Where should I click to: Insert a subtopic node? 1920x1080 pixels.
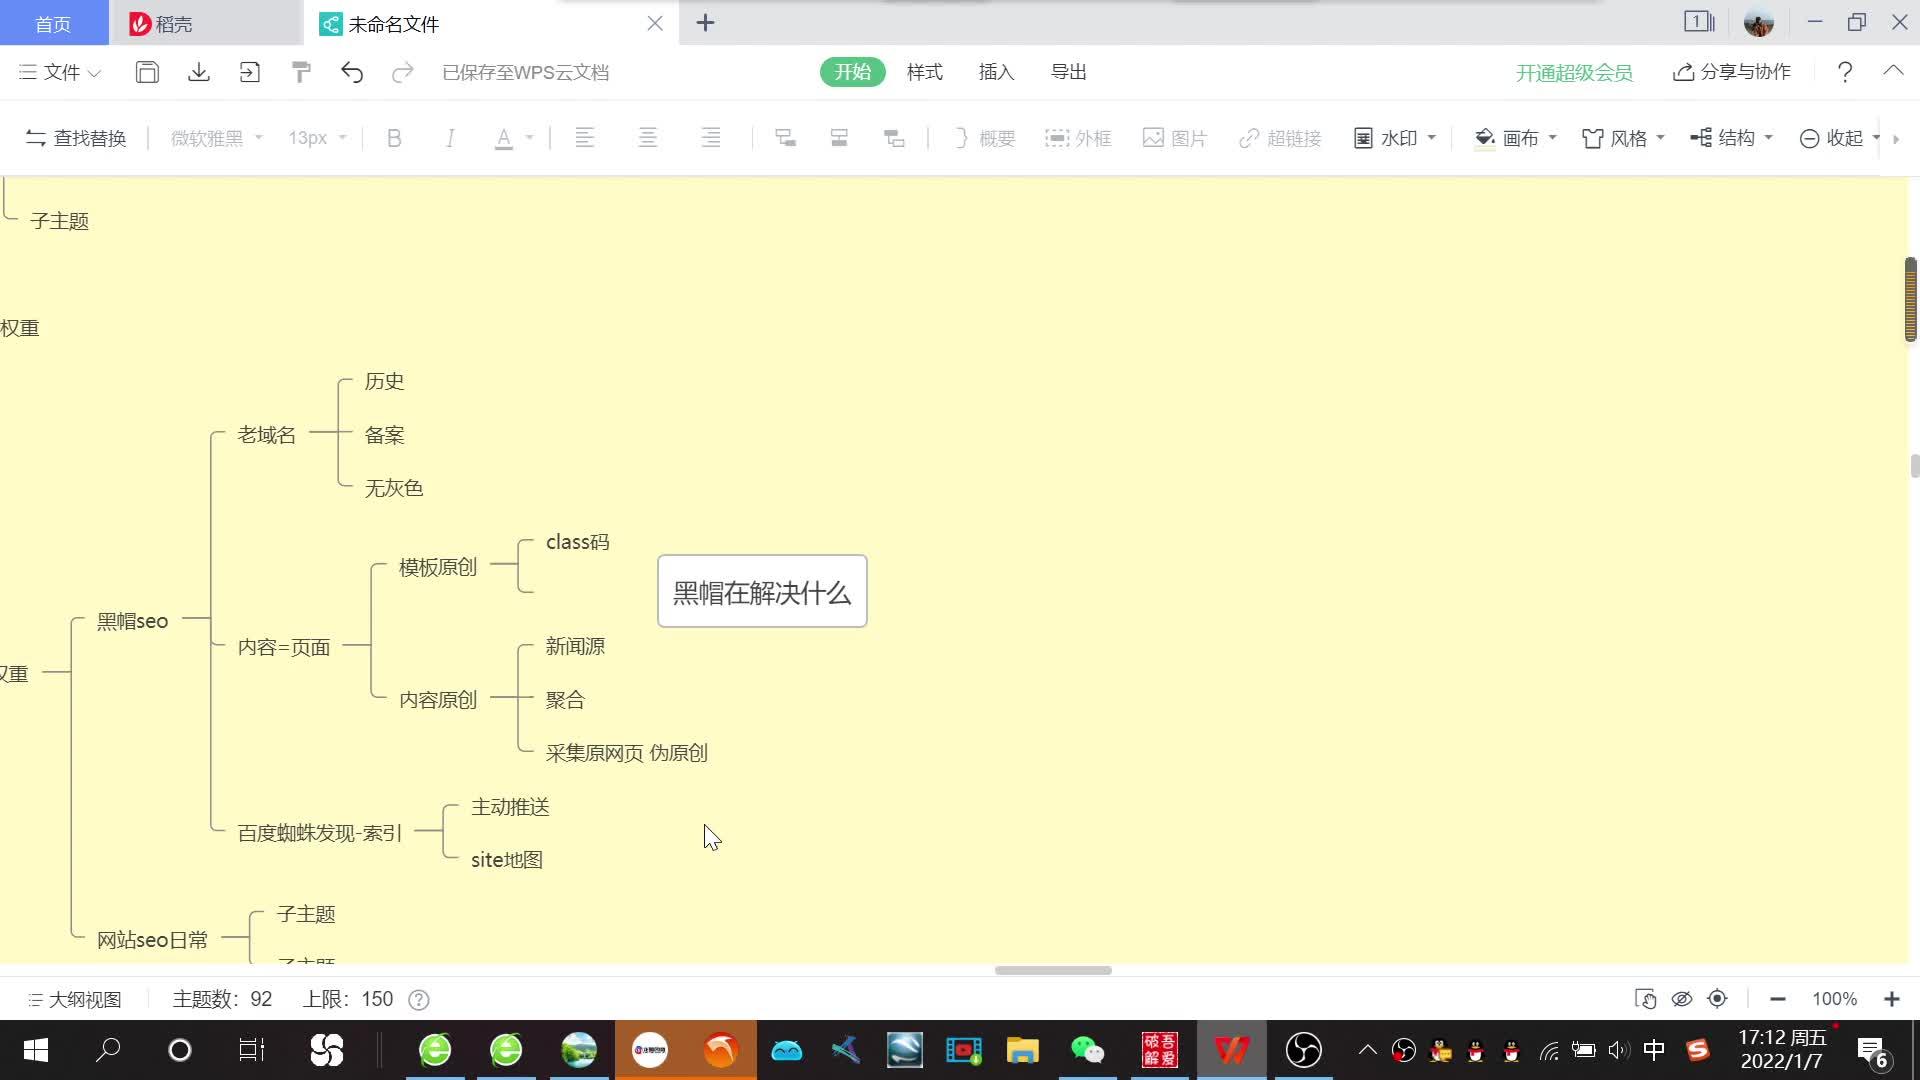786,138
